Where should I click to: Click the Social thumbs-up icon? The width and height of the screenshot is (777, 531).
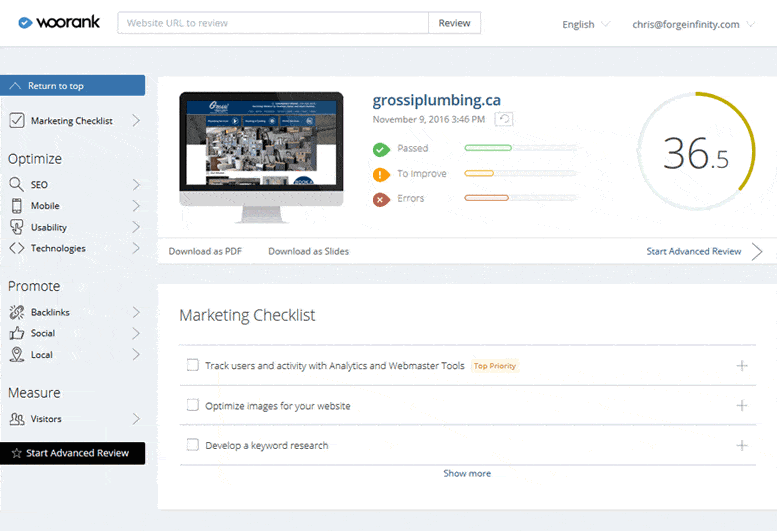click(x=16, y=333)
